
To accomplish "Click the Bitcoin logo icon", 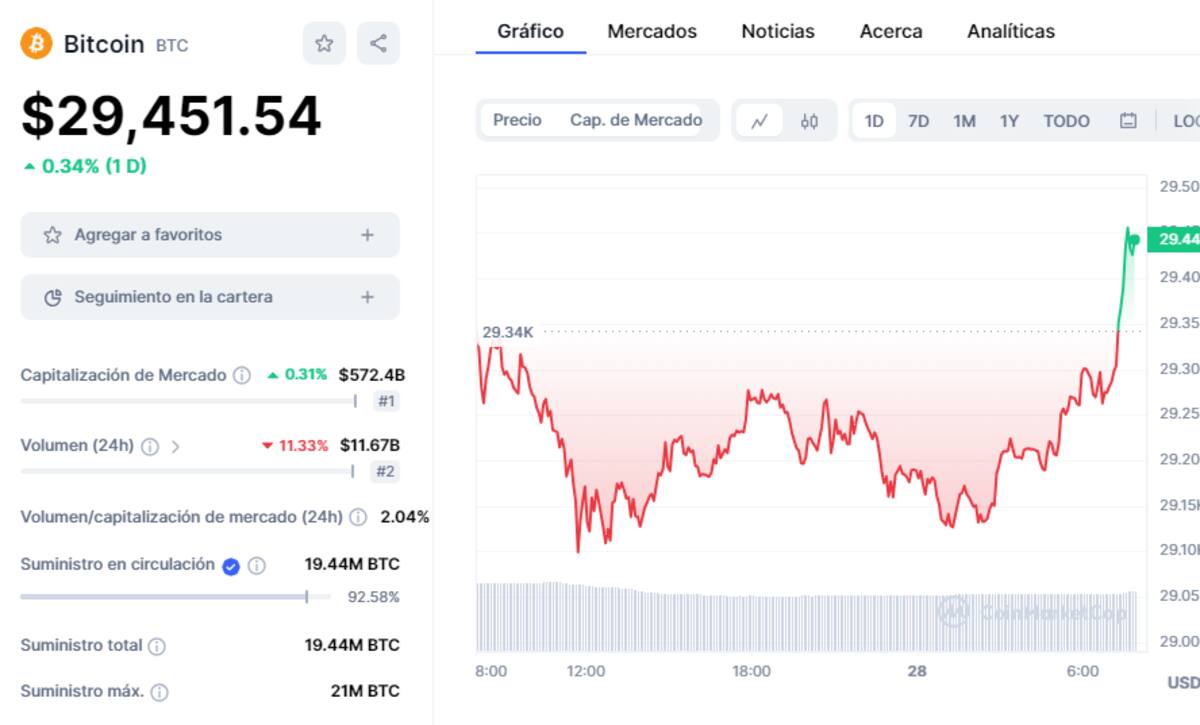I will coord(36,43).
